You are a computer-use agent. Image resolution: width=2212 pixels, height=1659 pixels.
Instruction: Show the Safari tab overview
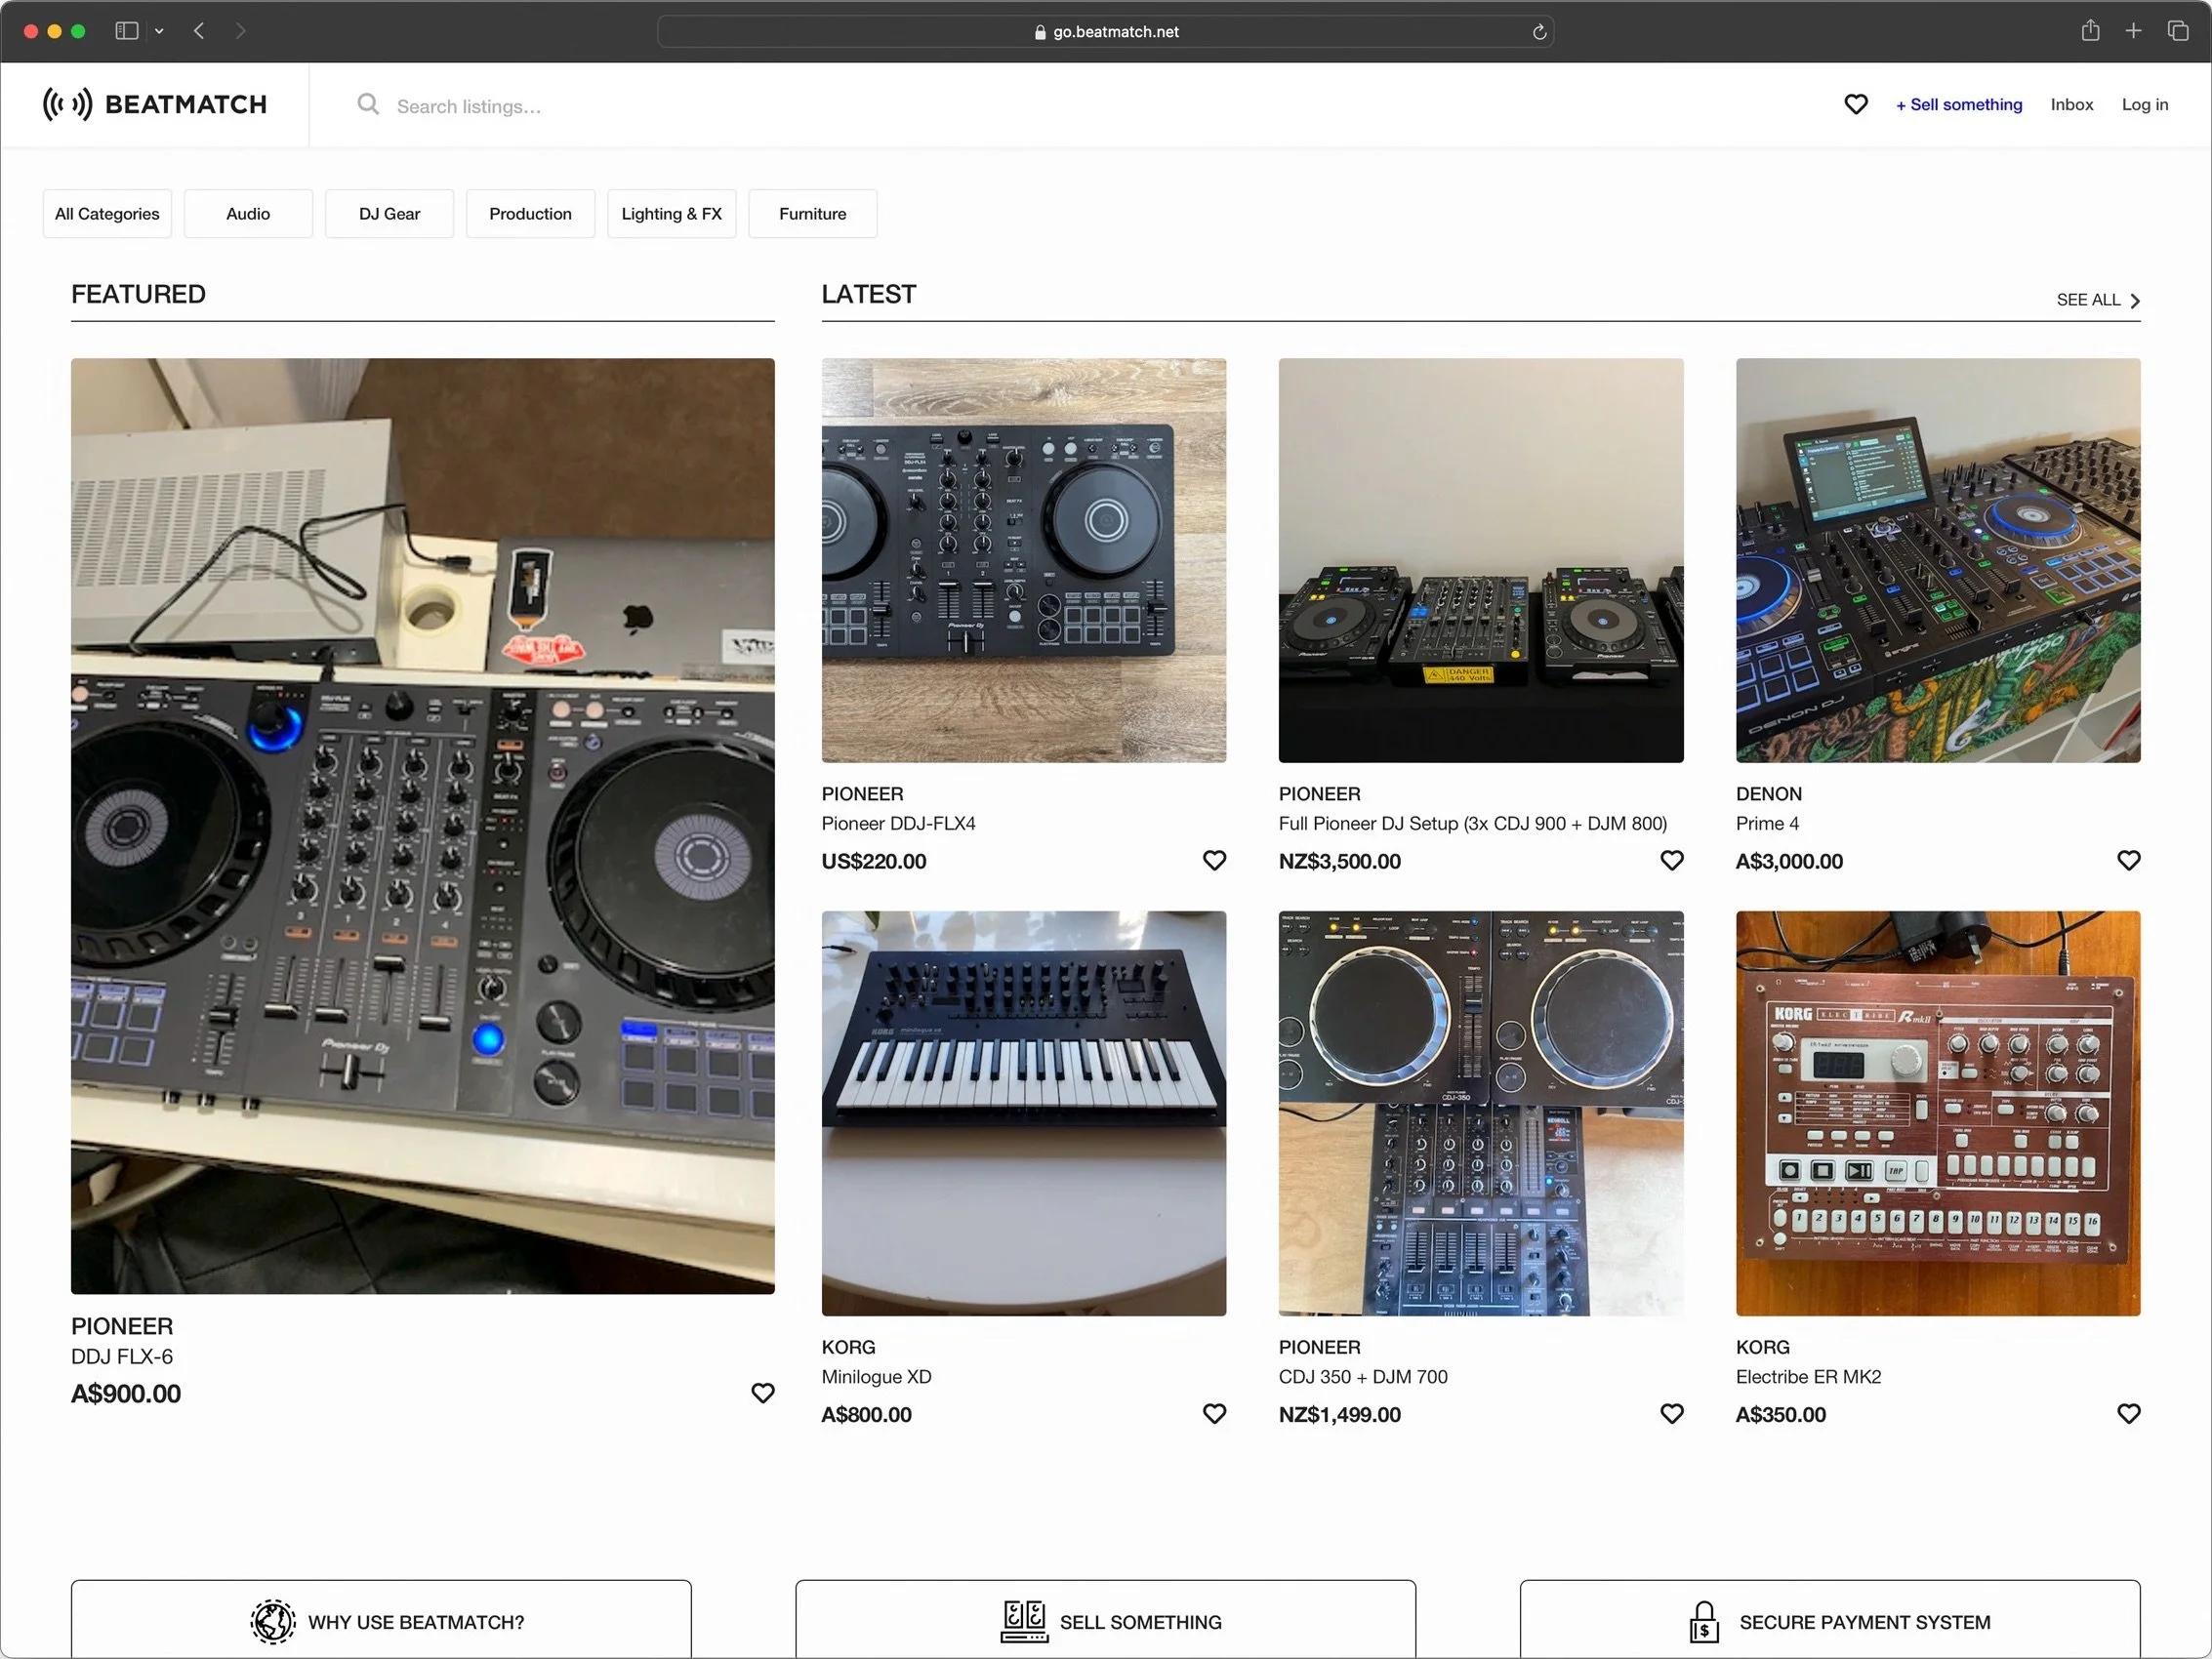click(2177, 31)
